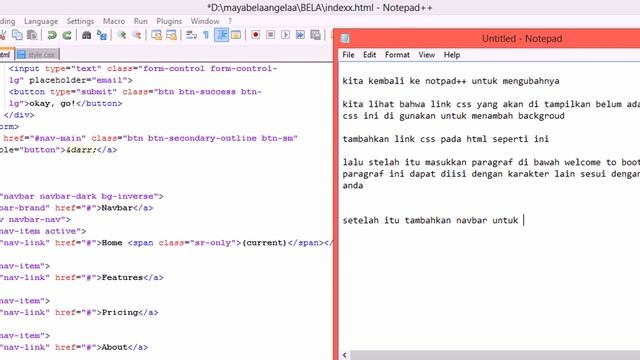The height and width of the screenshot is (360, 640).
Task: Play back the recorded macro
Action: (x=285, y=35)
